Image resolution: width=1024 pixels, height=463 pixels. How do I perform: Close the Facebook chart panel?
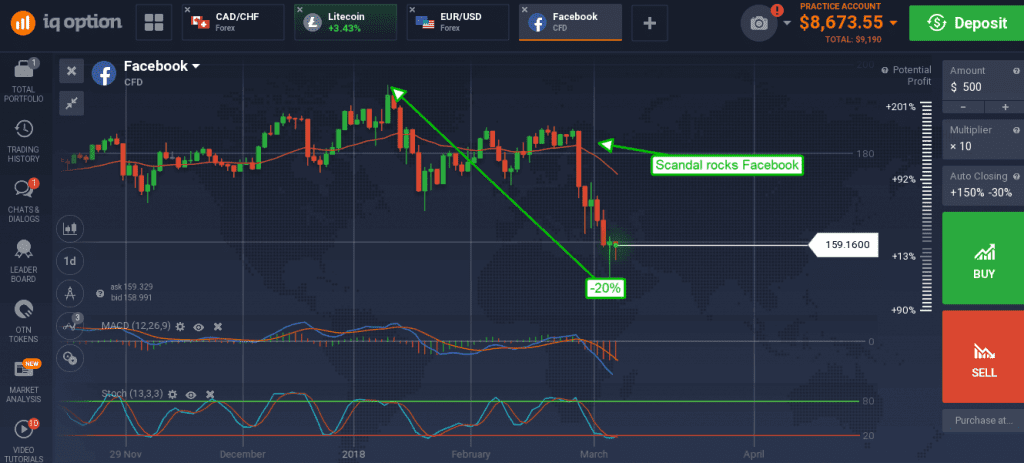point(71,71)
